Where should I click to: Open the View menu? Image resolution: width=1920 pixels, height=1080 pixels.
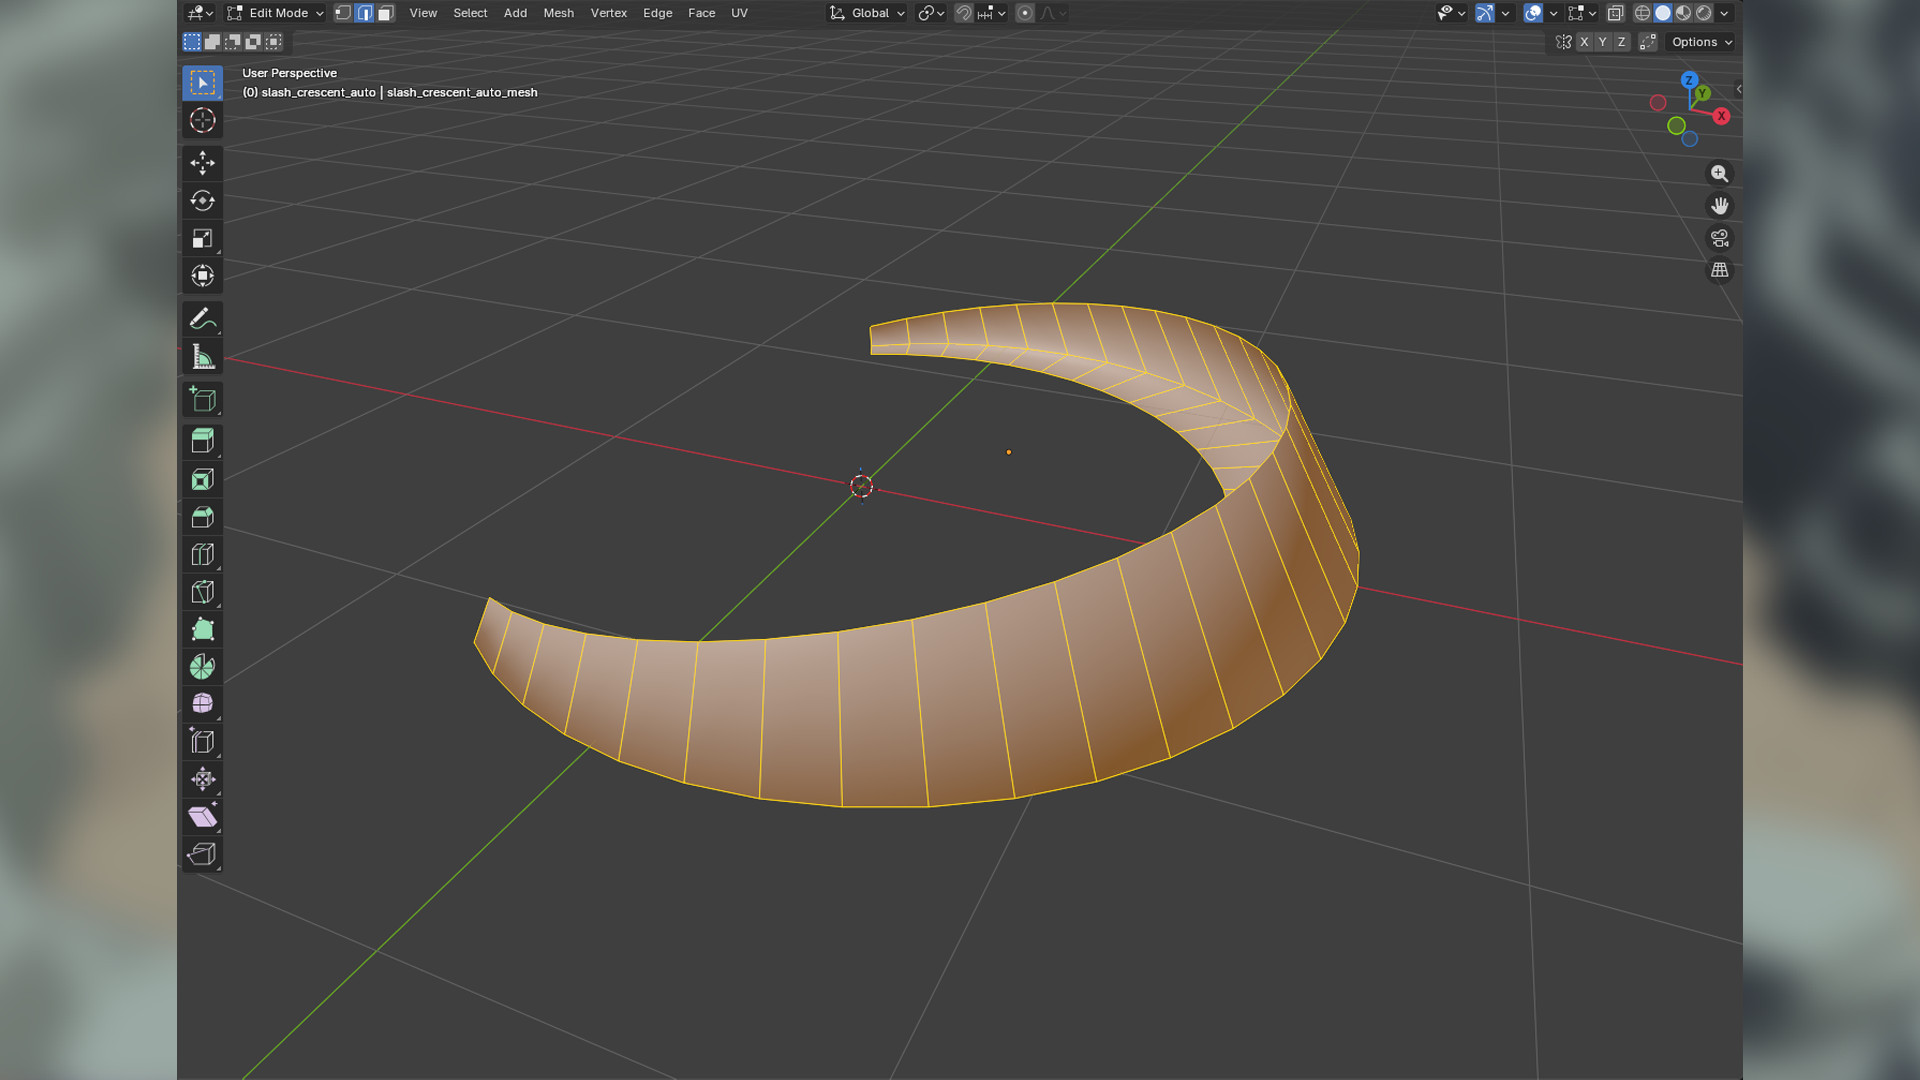point(423,13)
